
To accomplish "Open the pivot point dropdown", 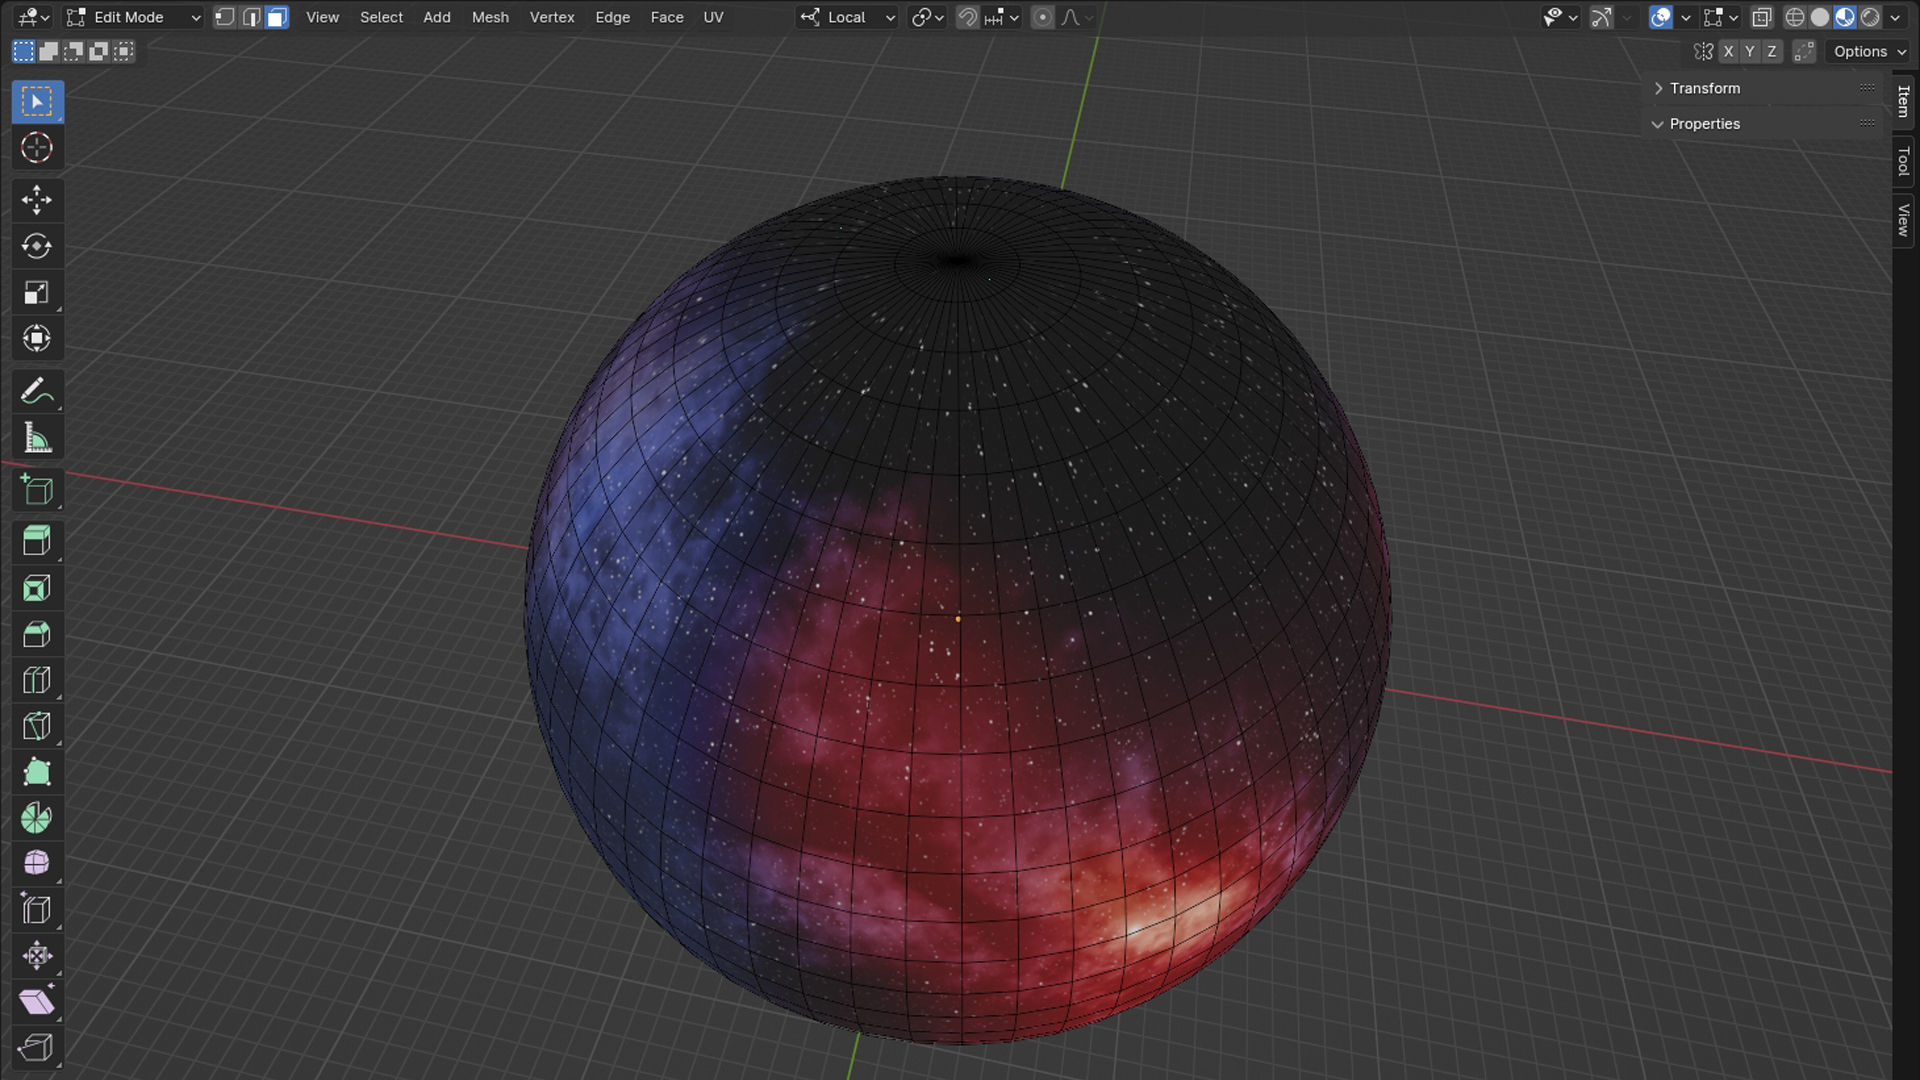I will [927, 17].
